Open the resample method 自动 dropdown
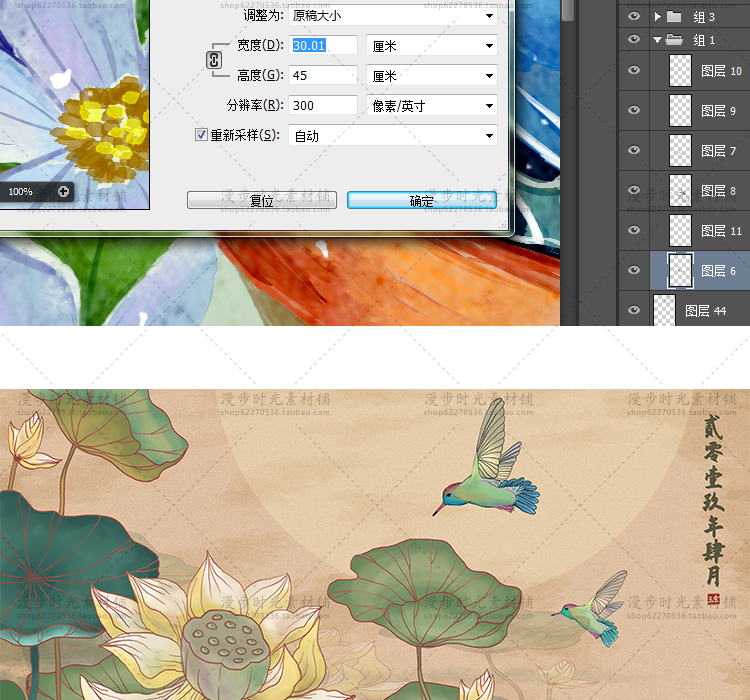The width and height of the screenshot is (750, 700). click(393, 135)
